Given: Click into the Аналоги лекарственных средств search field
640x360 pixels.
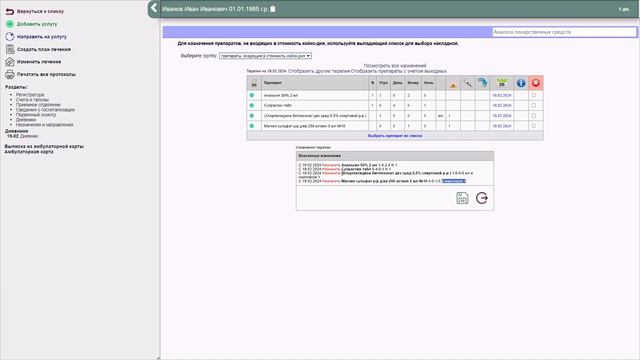Looking at the screenshot, I should click(564, 32).
